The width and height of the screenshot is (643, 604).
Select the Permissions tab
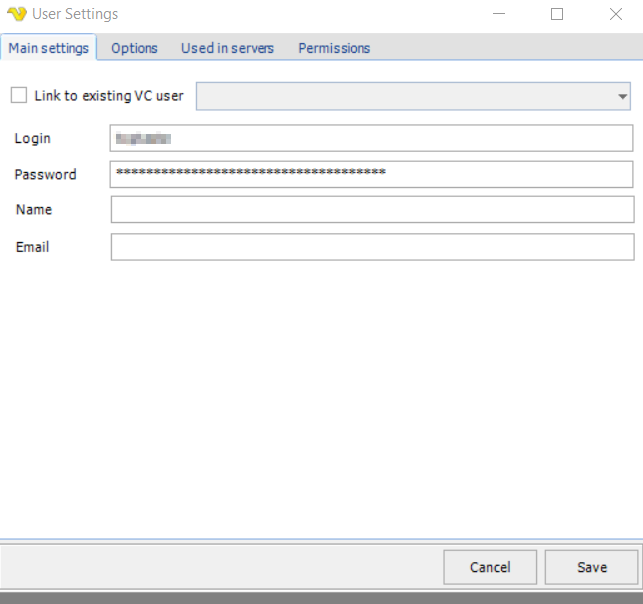click(x=334, y=48)
